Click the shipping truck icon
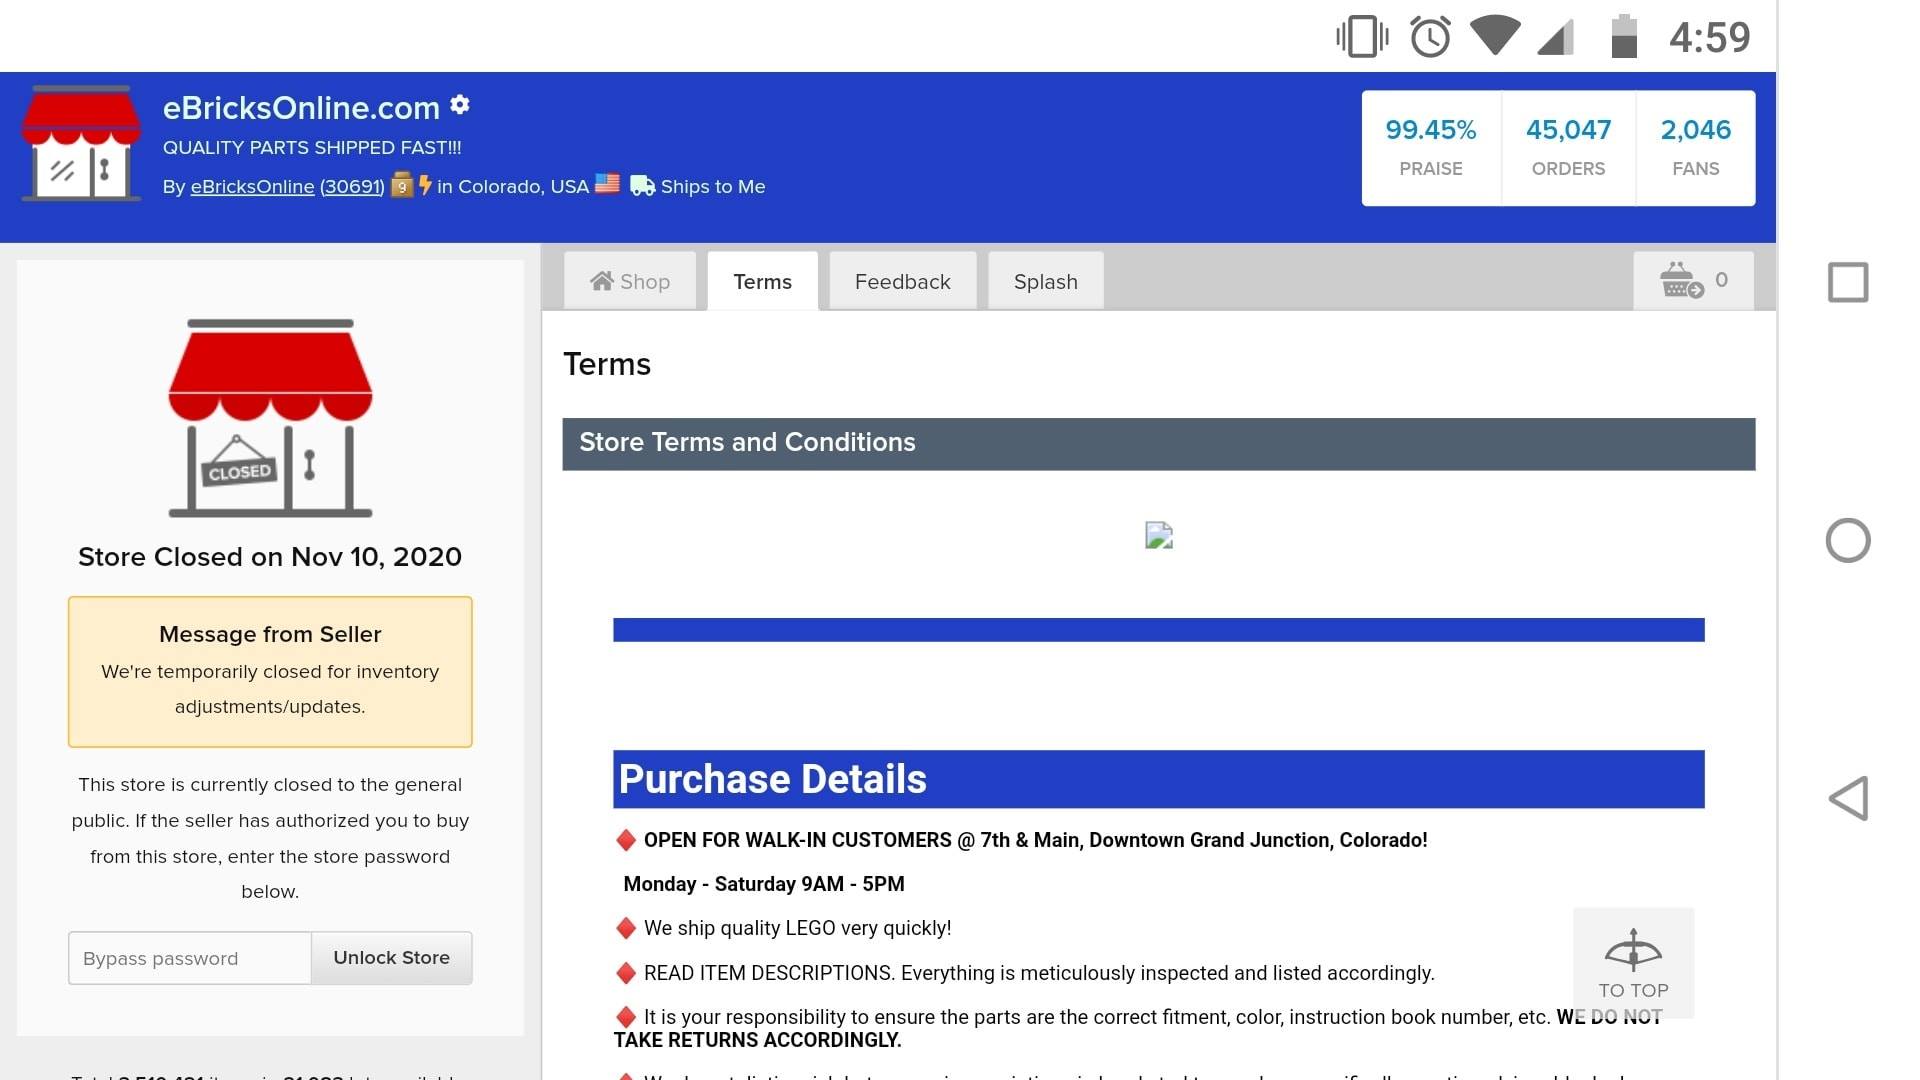This screenshot has height=1080, width=1920. point(642,186)
